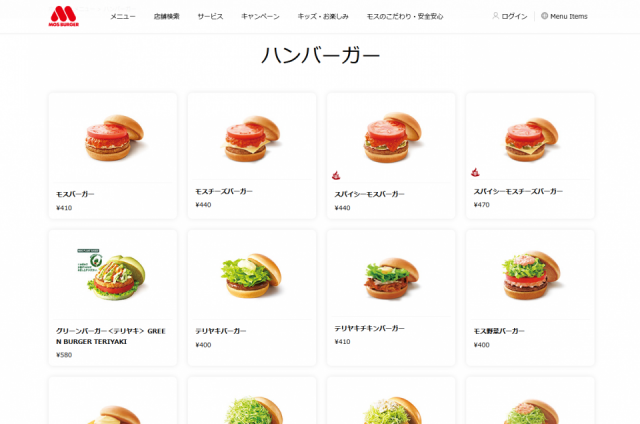Click the login user icon
This screenshot has width=640, height=424.
coord(496,16)
